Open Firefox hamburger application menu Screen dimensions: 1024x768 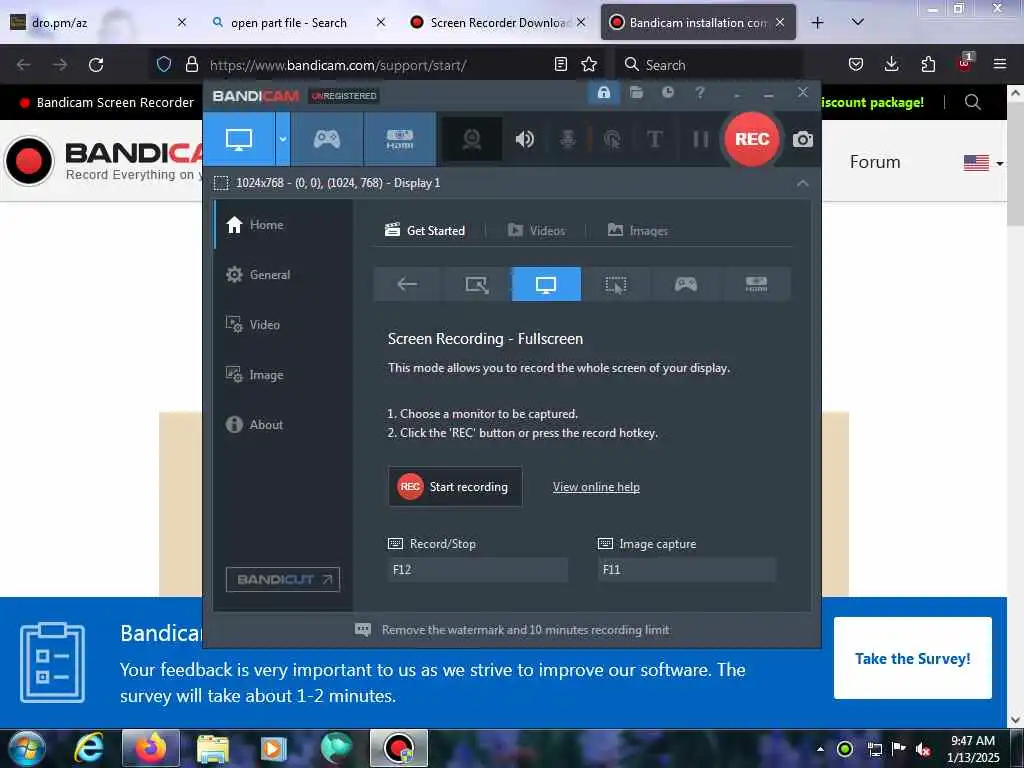tap(1000, 65)
